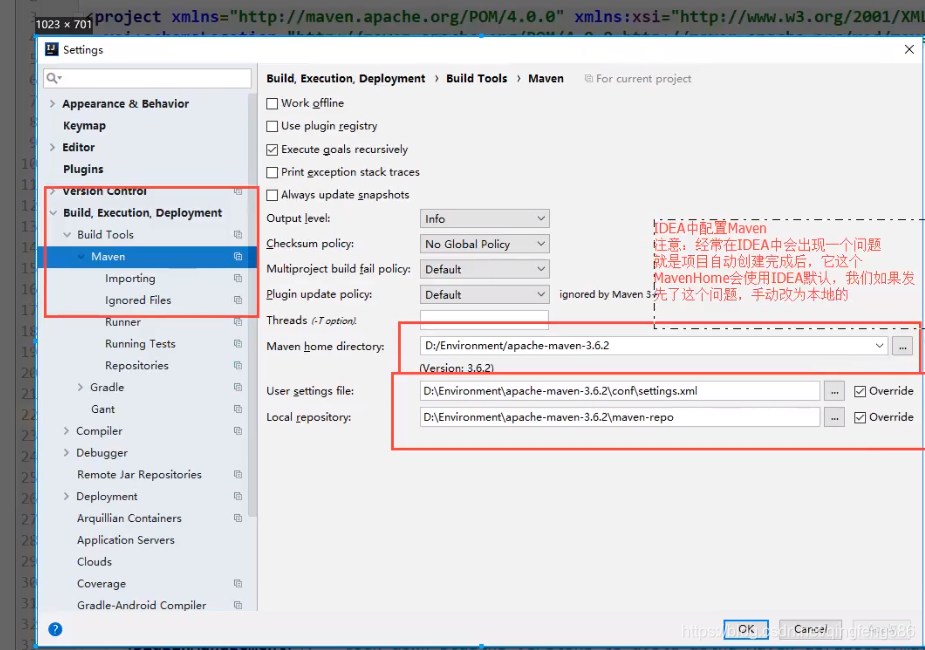Open Application Servers settings
Screen dimensions: 925x650
[x=126, y=540]
